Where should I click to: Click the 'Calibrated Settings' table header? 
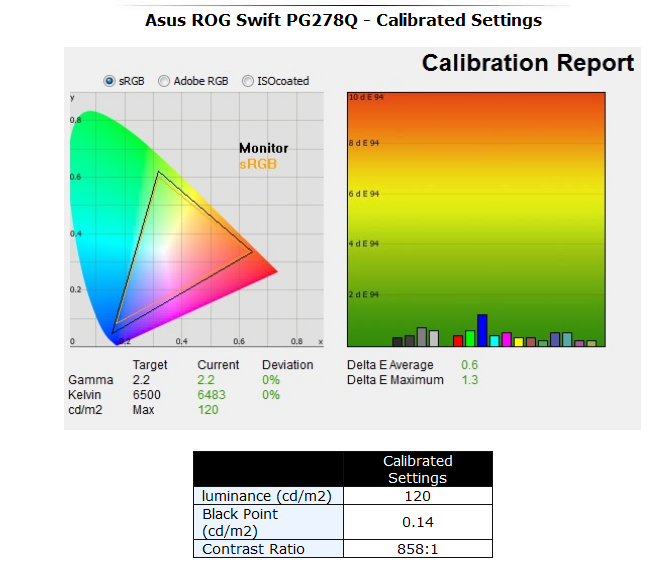click(418, 469)
